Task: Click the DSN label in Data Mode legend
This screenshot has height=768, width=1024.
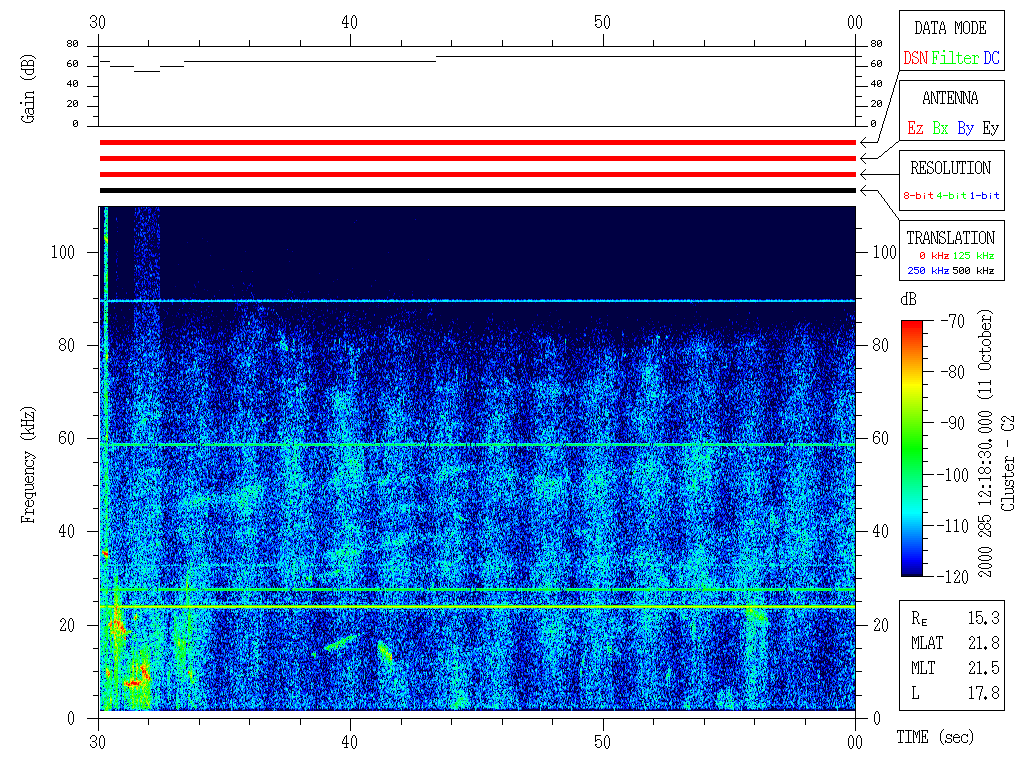Action: click(915, 59)
